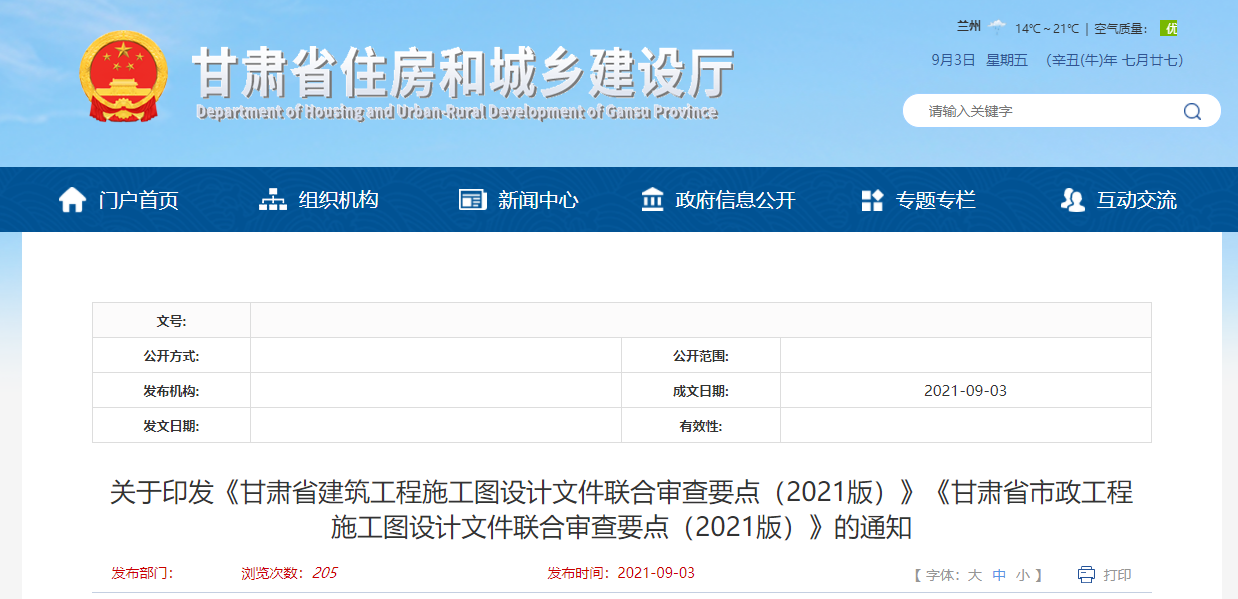The height and width of the screenshot is (599, 1238).
Task: Click the home icon in navigation
Action: pos(72,200)
